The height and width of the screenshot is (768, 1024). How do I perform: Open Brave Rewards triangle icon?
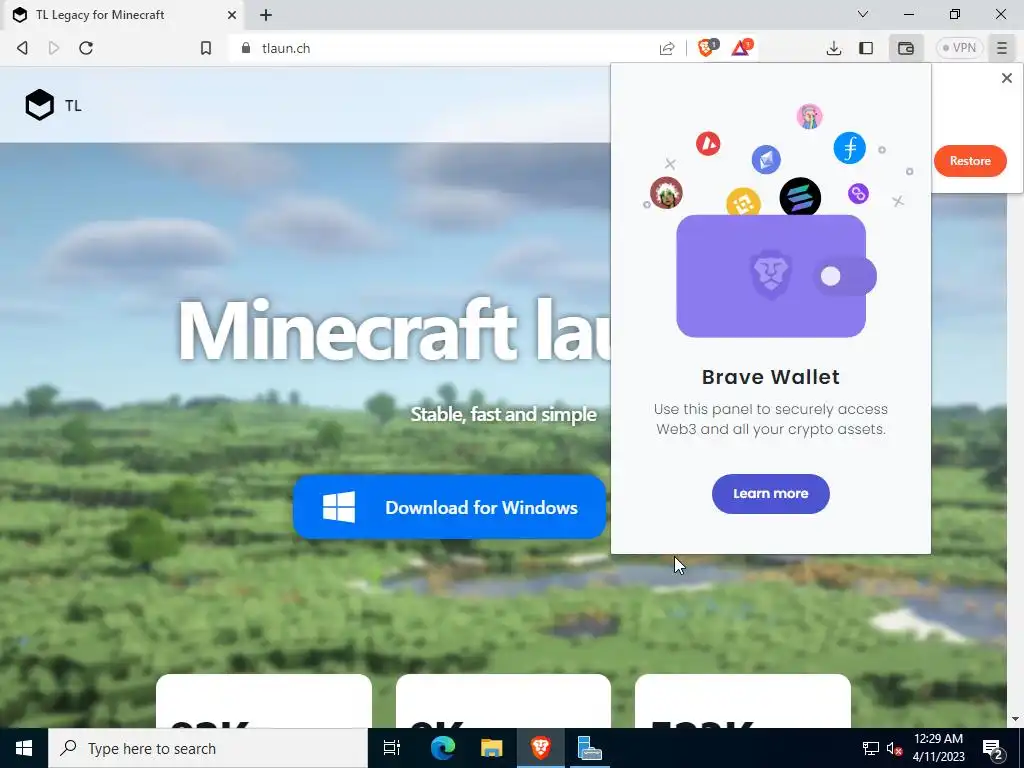tap(742, 47)
